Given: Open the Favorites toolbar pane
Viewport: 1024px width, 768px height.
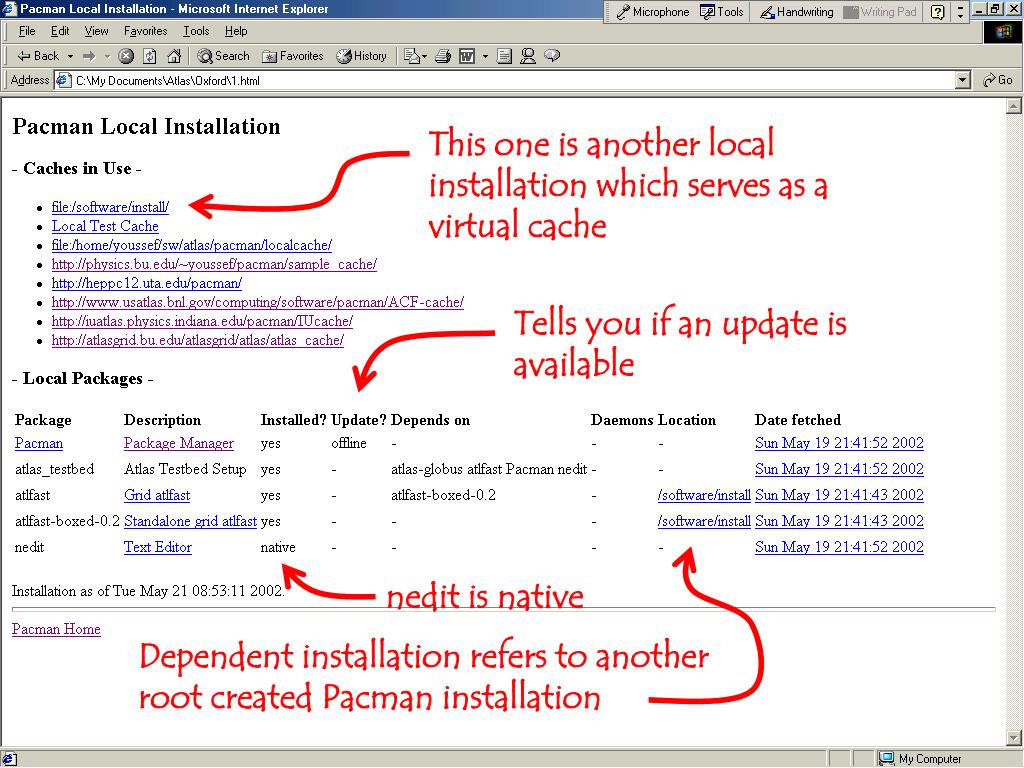Looking at the screenshot, I should (293, 56).
